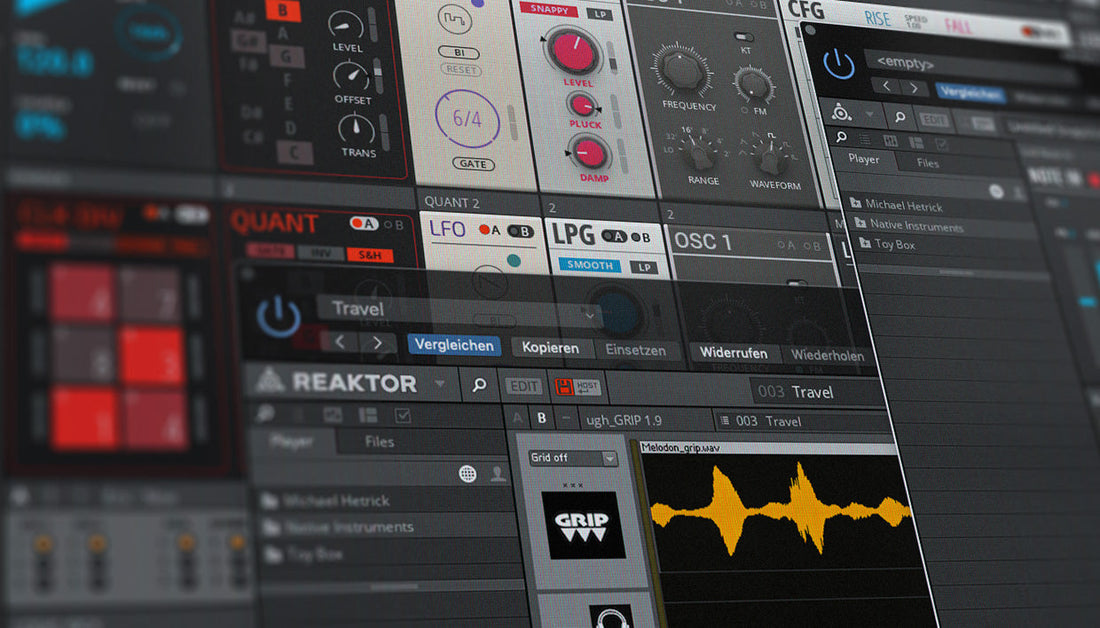Open the Grid off dropdown
The image size is (1100, 628).
(x=572, y=457)
